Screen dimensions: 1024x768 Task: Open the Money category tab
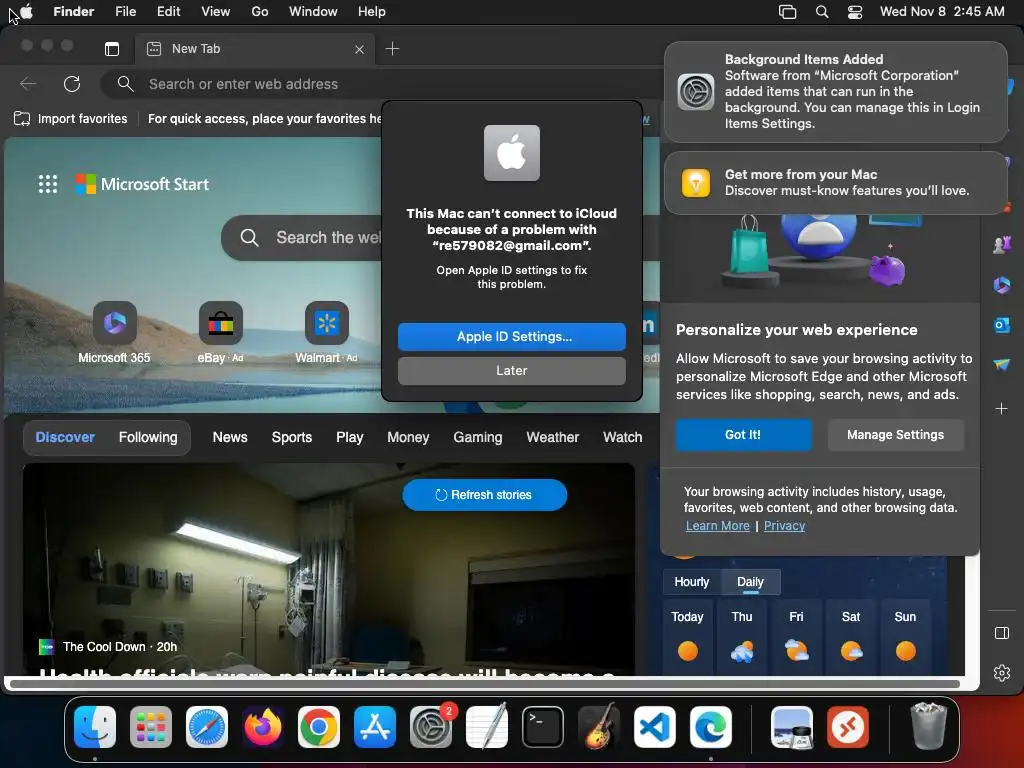408,438
